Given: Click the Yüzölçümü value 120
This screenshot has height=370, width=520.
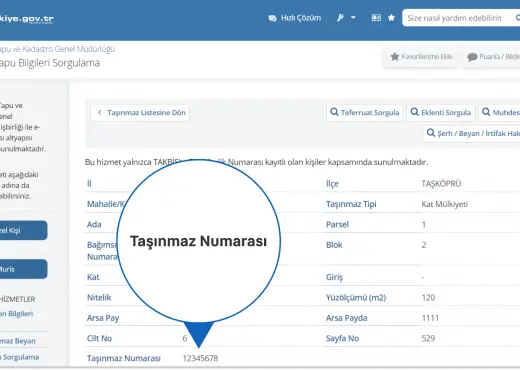Looking at the screenshot, I should click(x=428, y=298).
